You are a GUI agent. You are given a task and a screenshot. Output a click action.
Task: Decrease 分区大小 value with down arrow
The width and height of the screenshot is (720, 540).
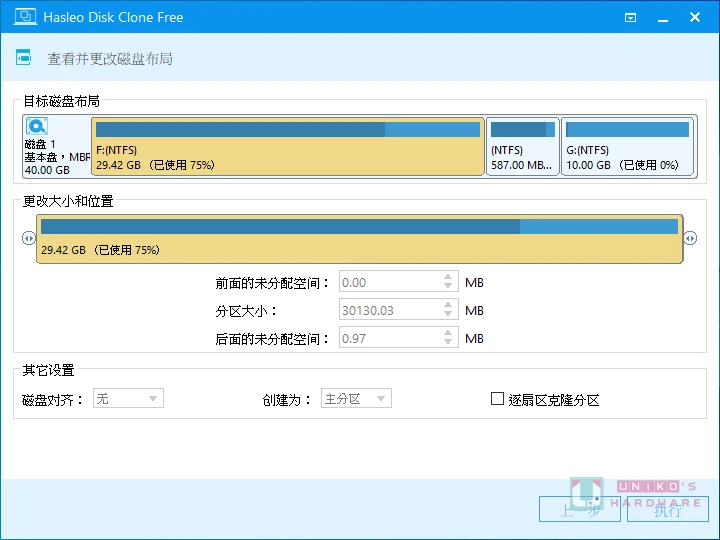[448, 314]
